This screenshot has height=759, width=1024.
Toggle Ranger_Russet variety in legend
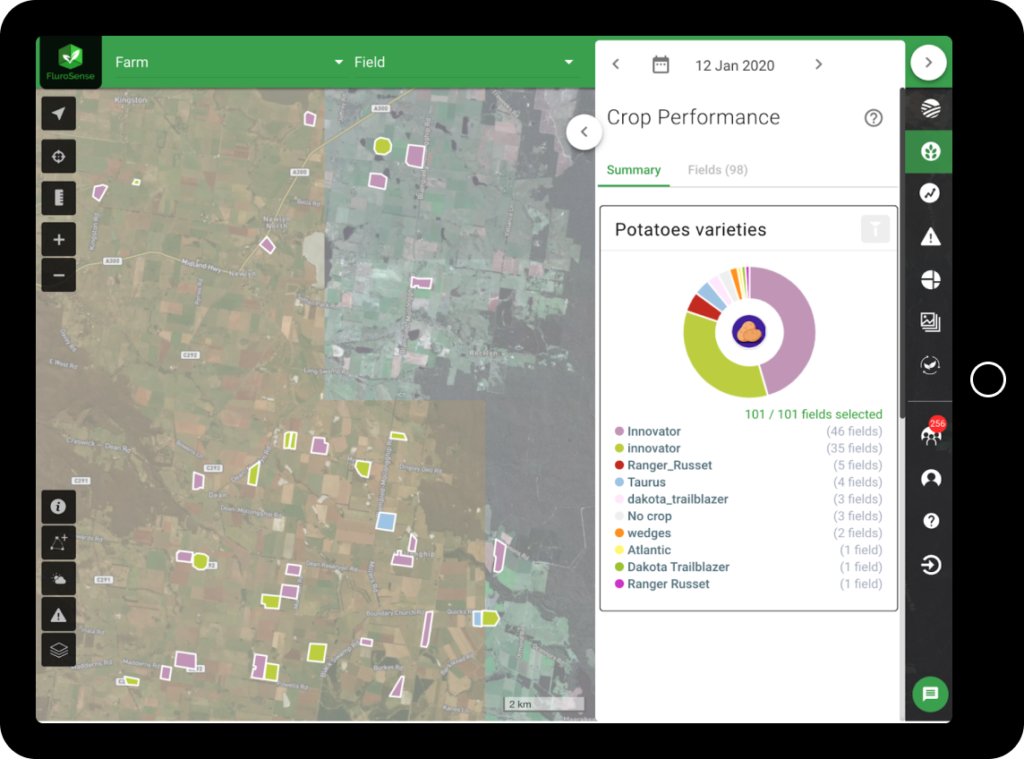click(x=669, y=466)
